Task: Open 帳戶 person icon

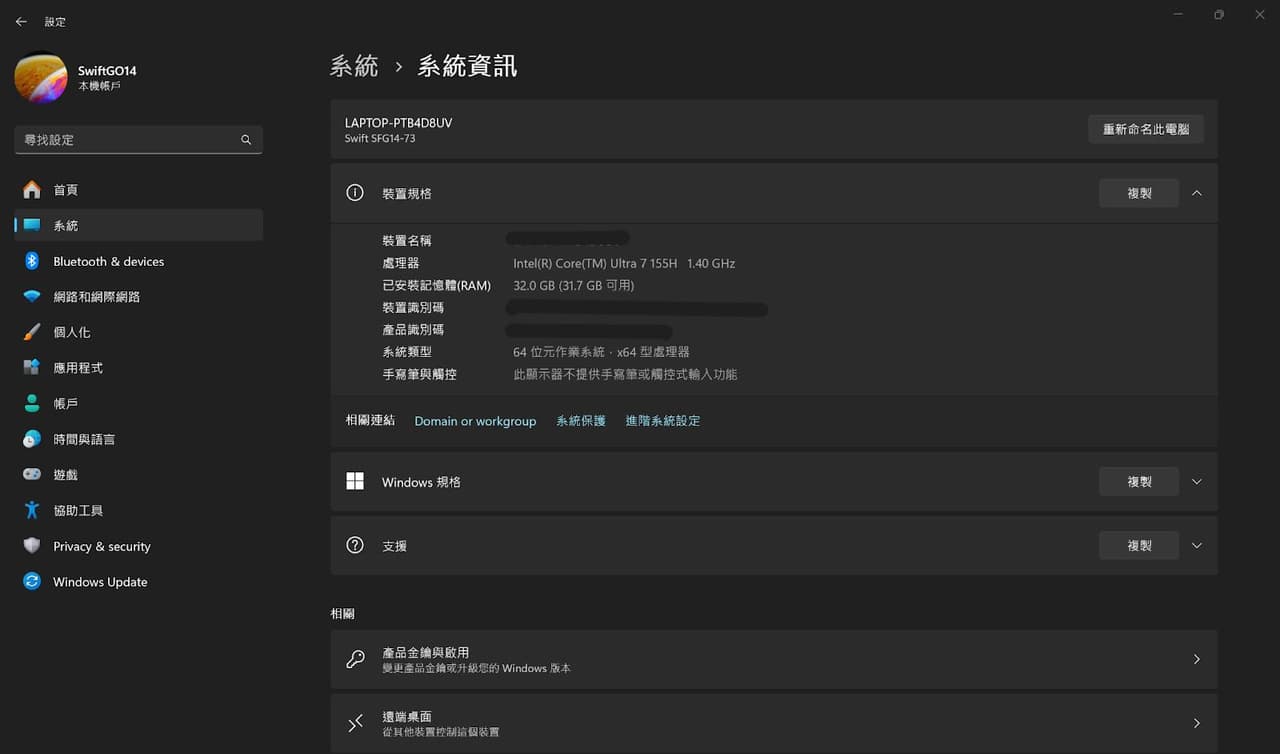Action: 32,404
